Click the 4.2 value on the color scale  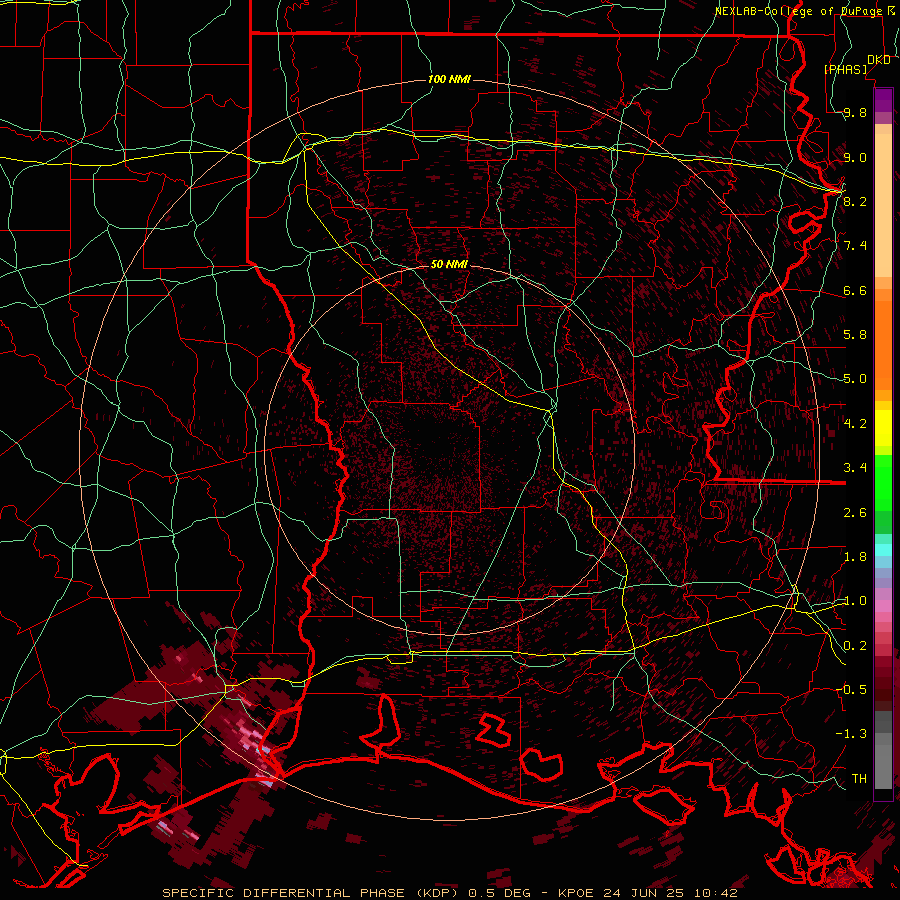click(855, 423)
